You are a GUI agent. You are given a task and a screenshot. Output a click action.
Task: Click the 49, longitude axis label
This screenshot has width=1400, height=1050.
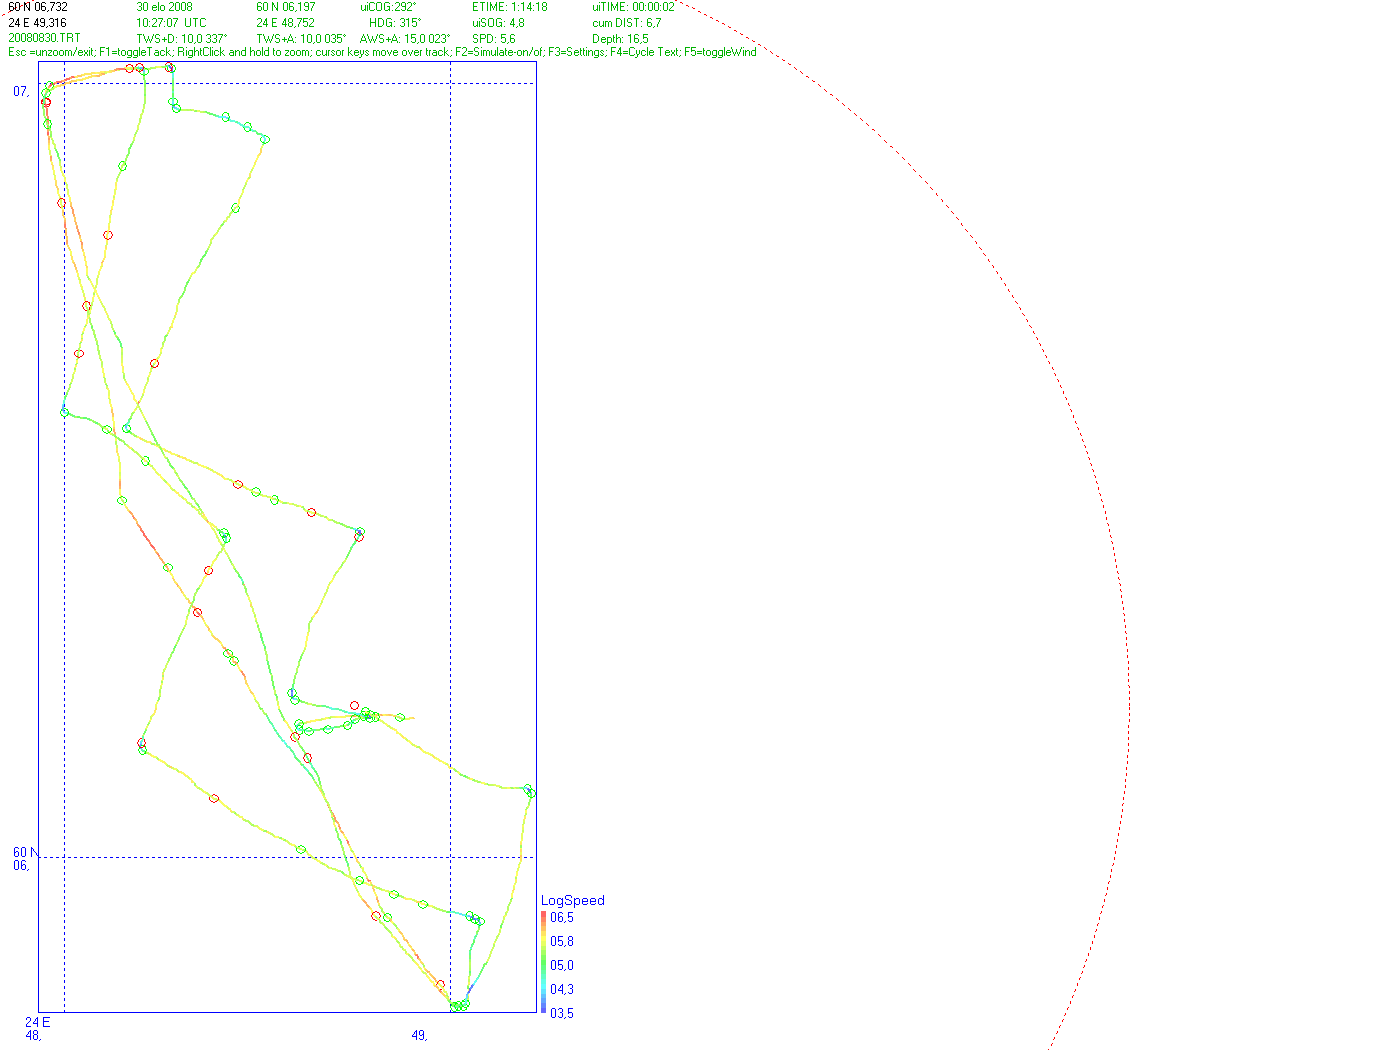tap(420, 1035)
